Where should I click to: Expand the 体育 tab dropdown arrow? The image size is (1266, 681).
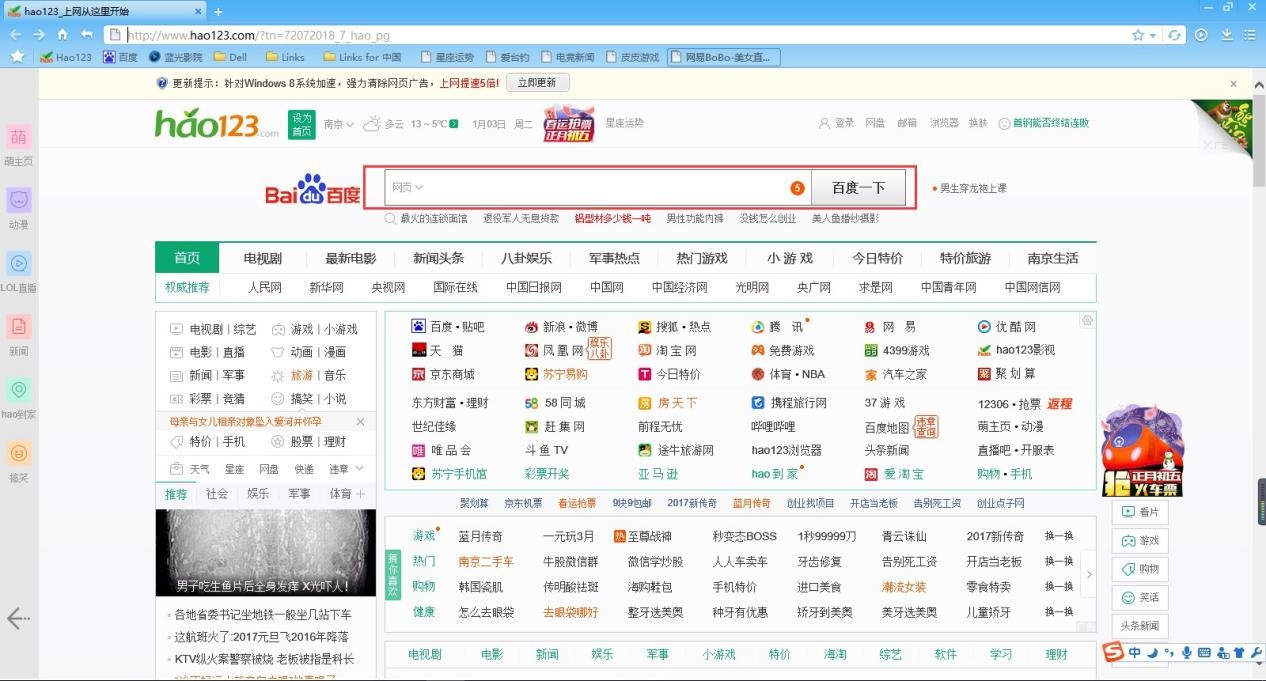357,493
